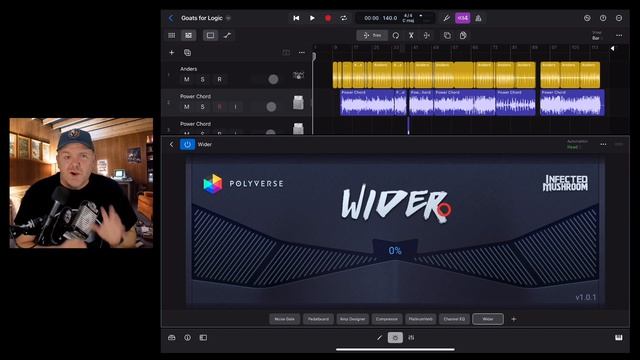
Task: Toggle the purple count-in button
Action: [463, 18]
